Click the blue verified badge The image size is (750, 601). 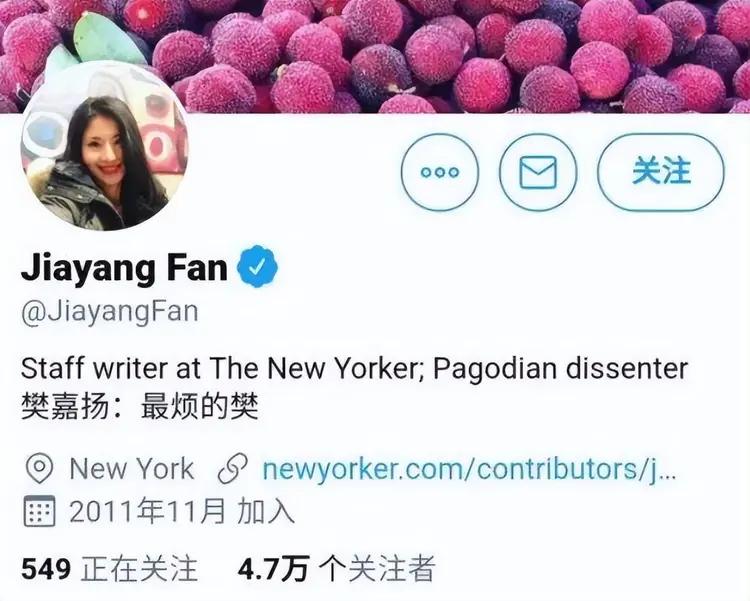tap(258, 267)
